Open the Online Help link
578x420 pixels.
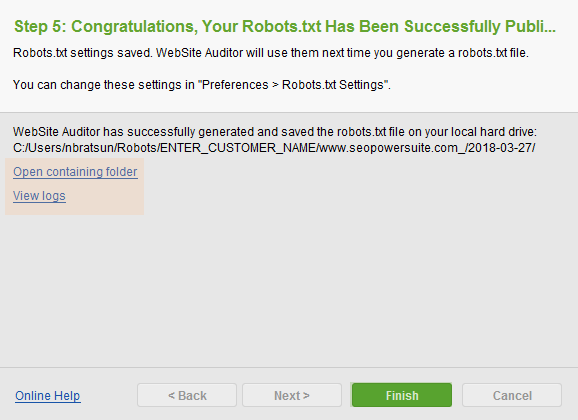(x=48, y=396)
